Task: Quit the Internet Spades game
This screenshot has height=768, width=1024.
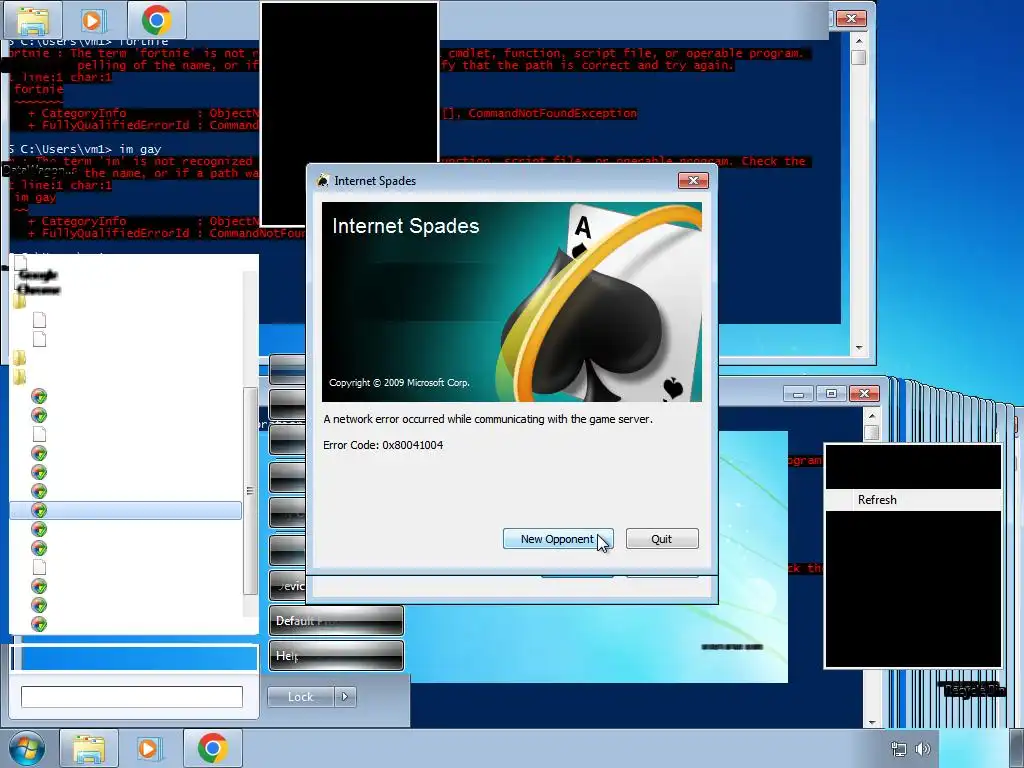Action: [x=662, y=539]
